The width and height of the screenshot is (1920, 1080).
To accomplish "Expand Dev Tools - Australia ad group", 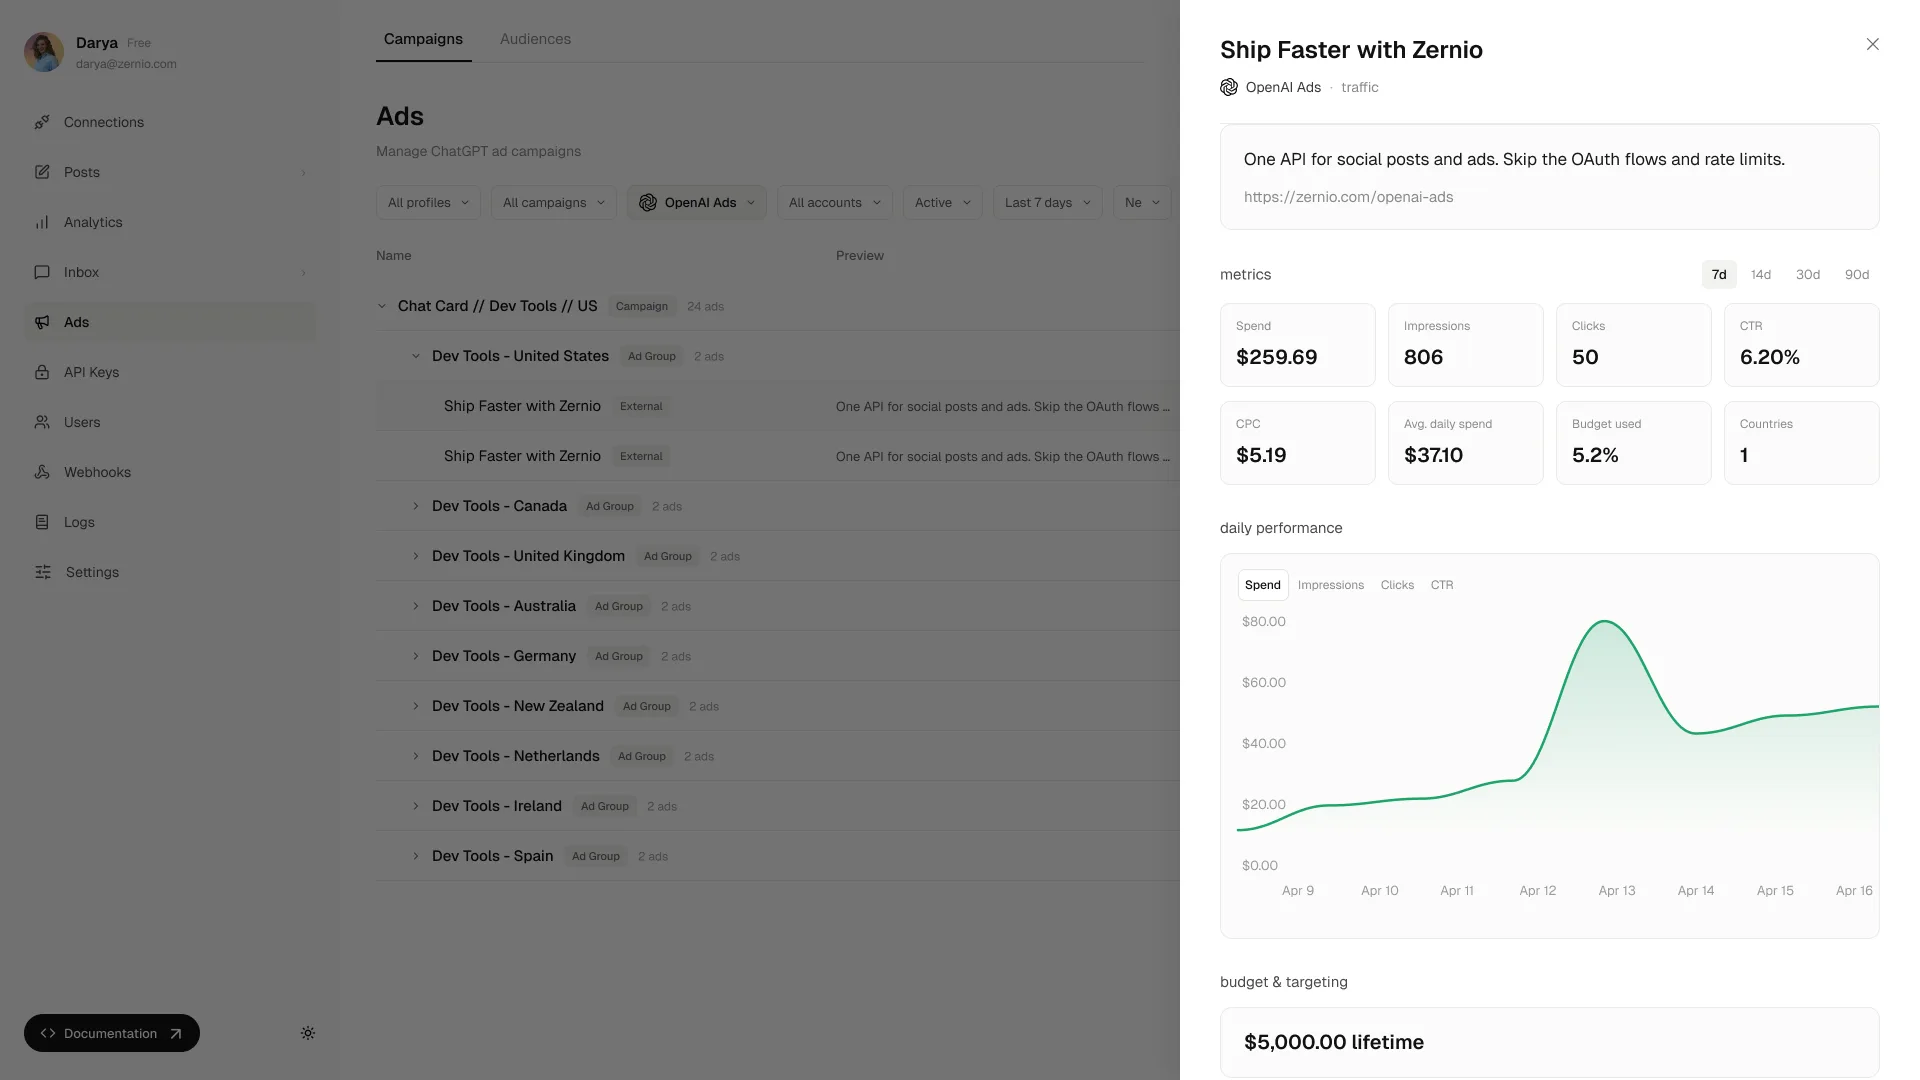I will (416, 606).
